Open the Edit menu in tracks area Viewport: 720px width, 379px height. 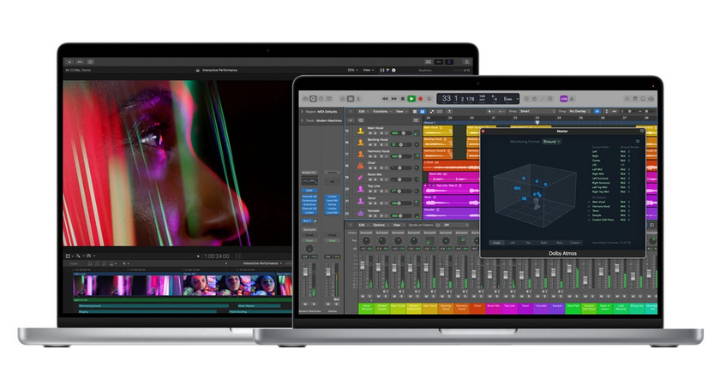[x=362, y=112]
